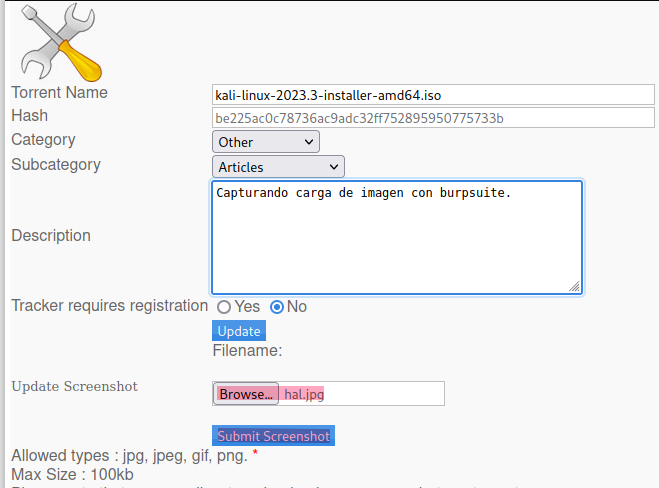
Task: Click the Torrent Name label text
Action: click(x=59, y=92)
